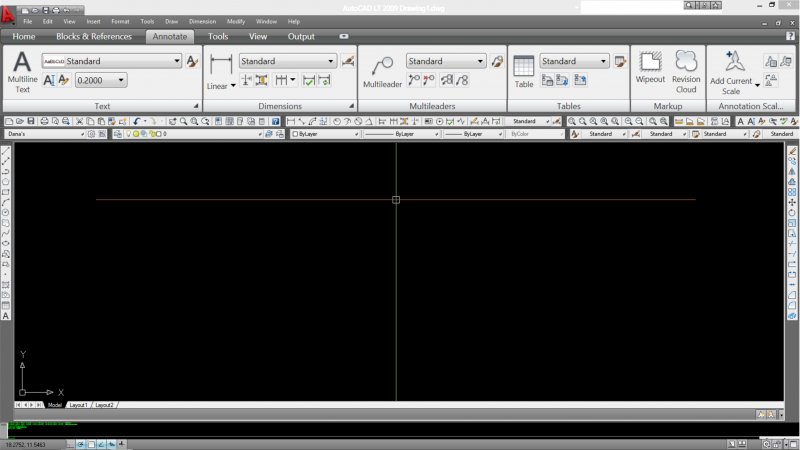Switch to the Layout1 tab
The height and width of the screenshot is (450, 800).
[x=78, y=405]
